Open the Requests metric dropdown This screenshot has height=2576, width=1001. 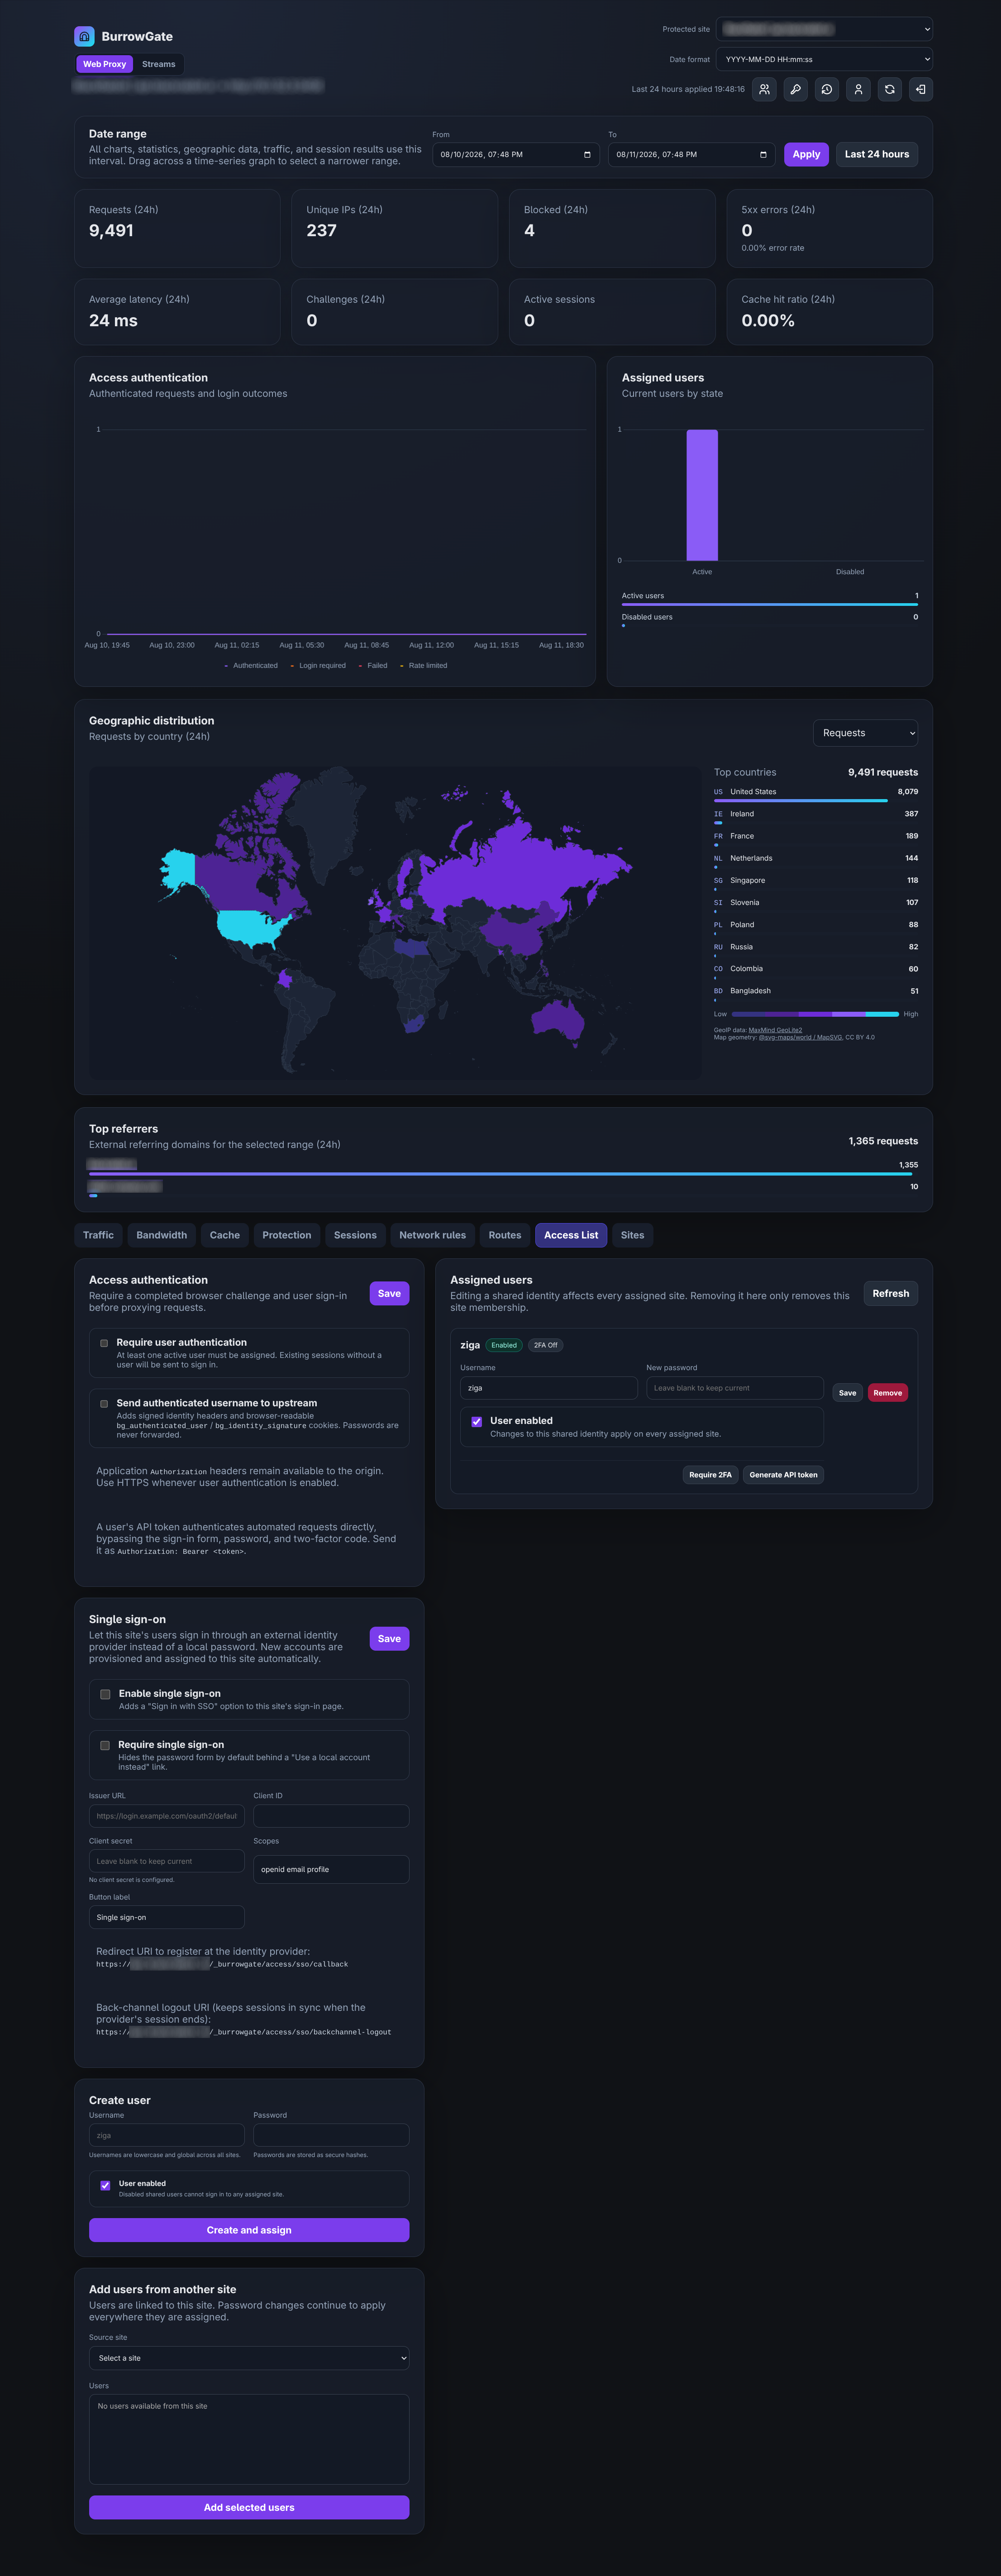(865, 733)
